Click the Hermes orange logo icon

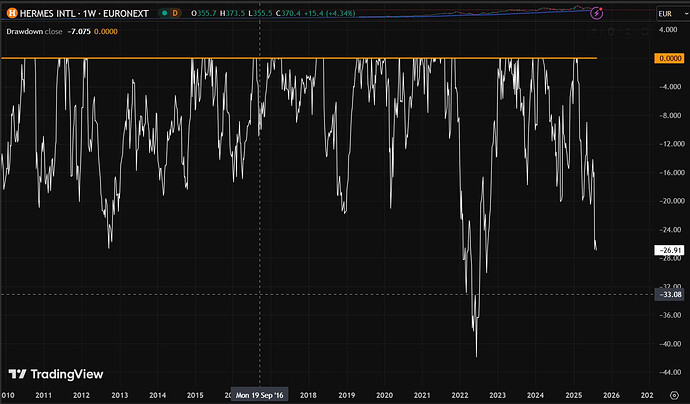pyautogui.click(x=12, y=13)
